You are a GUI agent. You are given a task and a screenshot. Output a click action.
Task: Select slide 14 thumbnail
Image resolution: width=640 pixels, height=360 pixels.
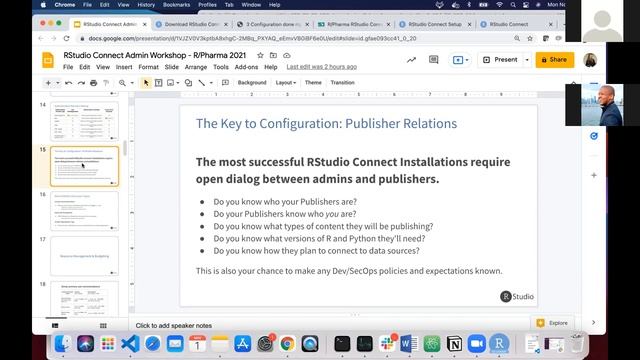click(x=84, y=121)
